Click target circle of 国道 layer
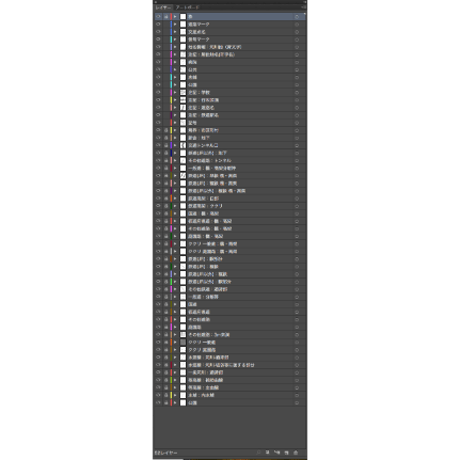 (297, 304)
